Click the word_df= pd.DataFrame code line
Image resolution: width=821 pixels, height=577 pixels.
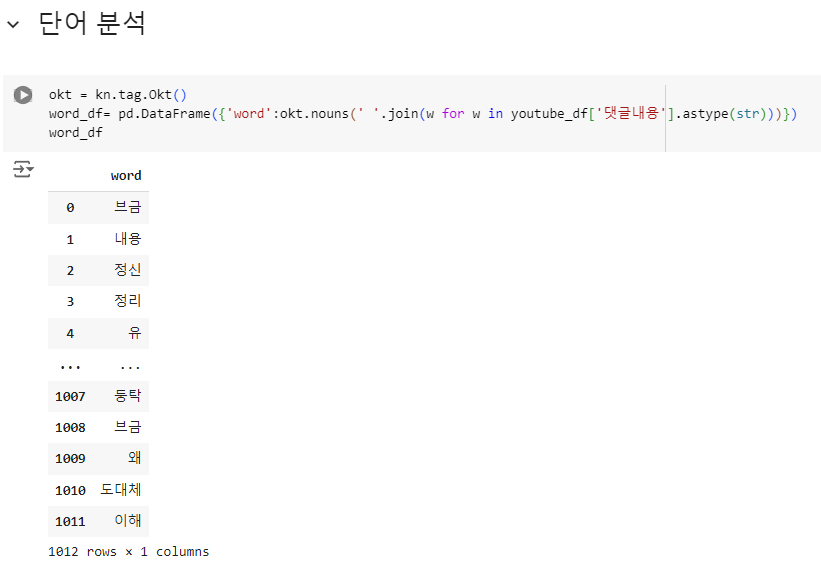[423, 114]
